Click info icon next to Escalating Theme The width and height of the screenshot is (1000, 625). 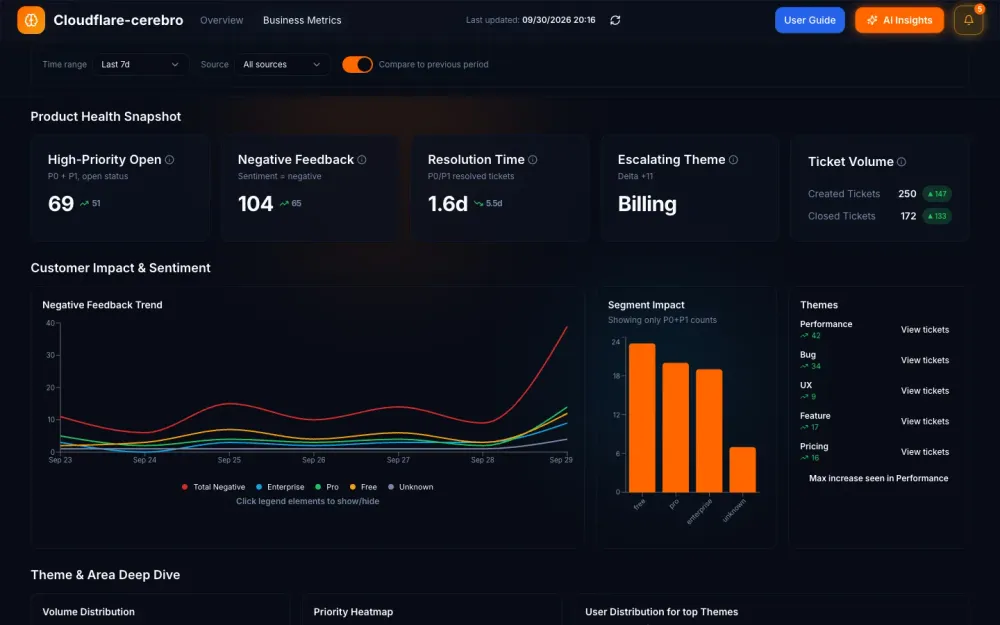click(733, 160)
